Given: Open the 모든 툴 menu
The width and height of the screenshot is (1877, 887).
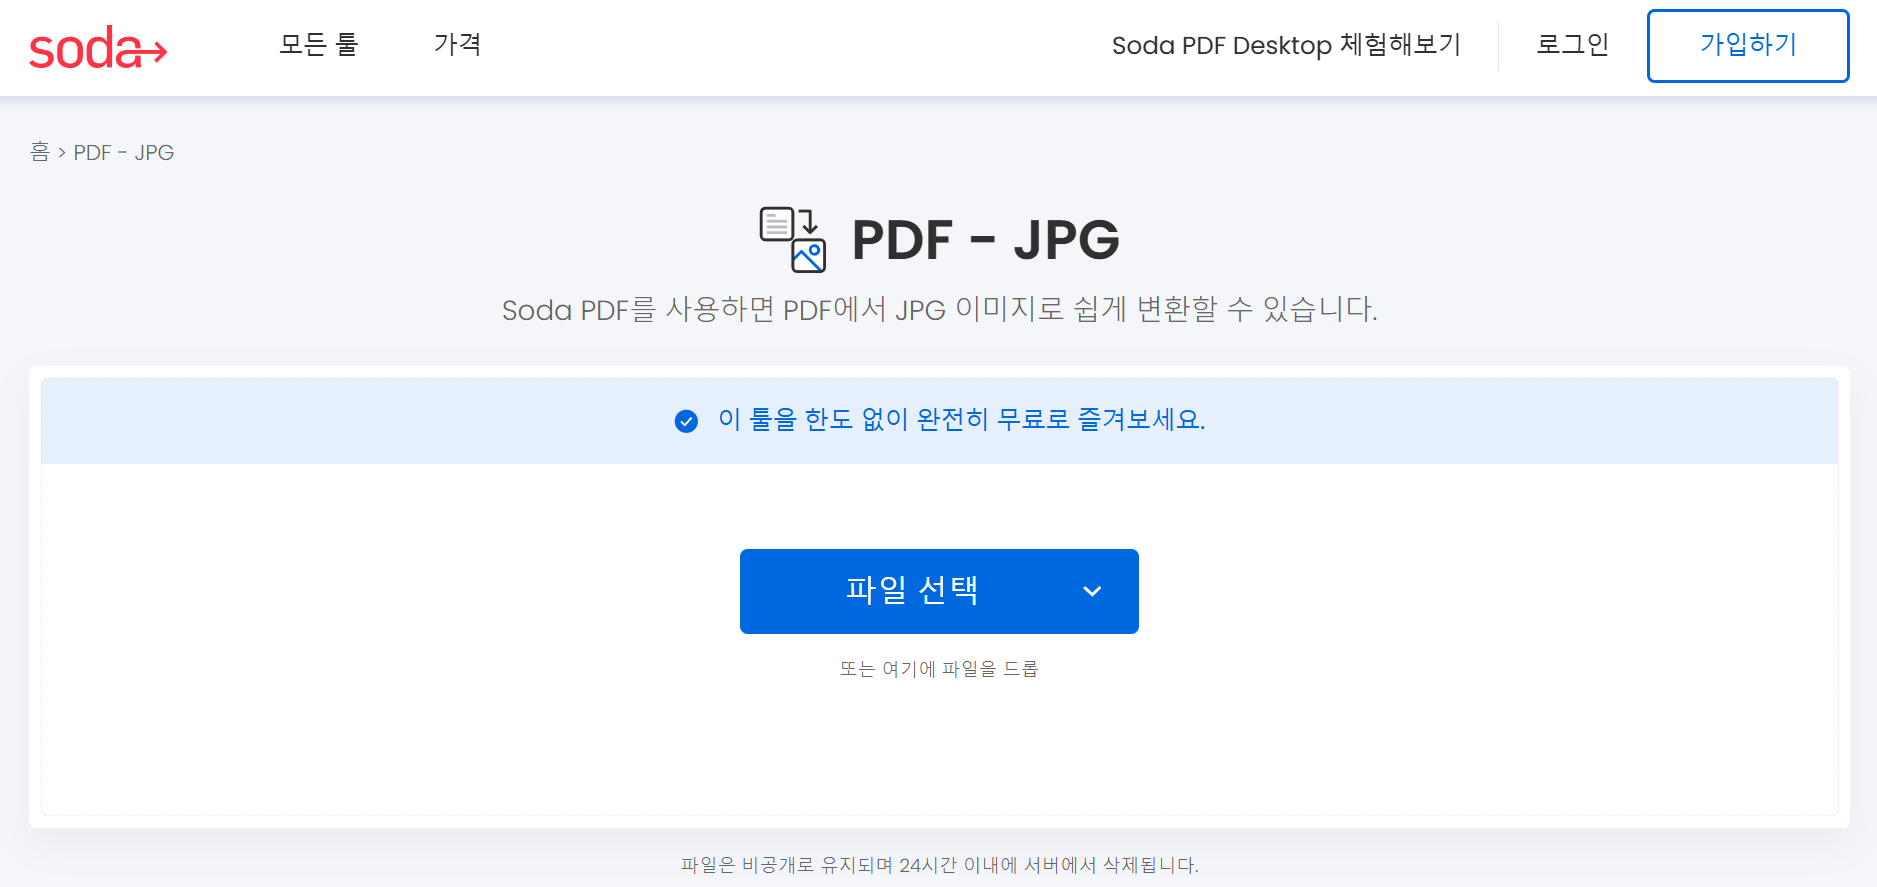Looking at the screenshot, I should [318, 45].
